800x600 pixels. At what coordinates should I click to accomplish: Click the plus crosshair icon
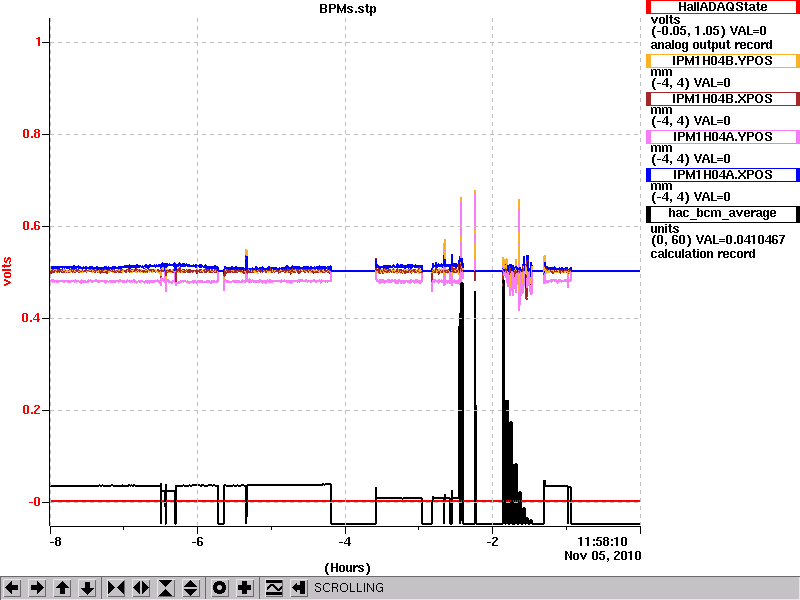coord(245,588)
